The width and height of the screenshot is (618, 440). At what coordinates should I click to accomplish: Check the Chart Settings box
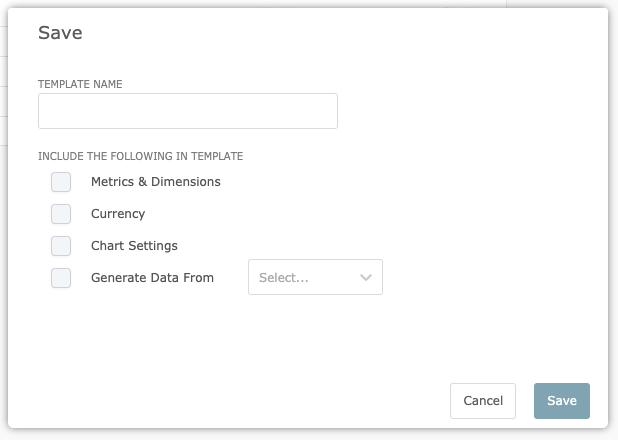coord(61,246)
